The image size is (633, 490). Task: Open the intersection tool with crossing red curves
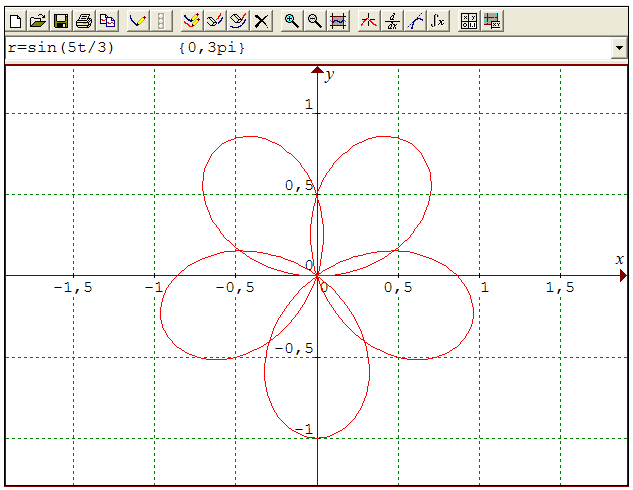point(369,21)
